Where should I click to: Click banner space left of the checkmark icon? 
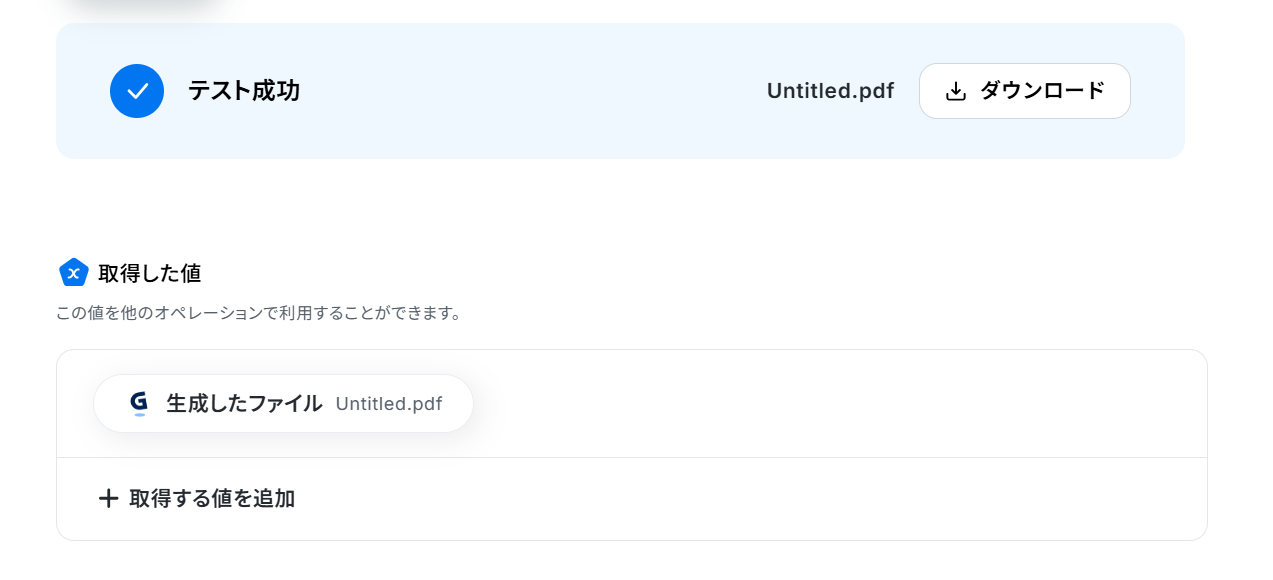pos(82,91)
